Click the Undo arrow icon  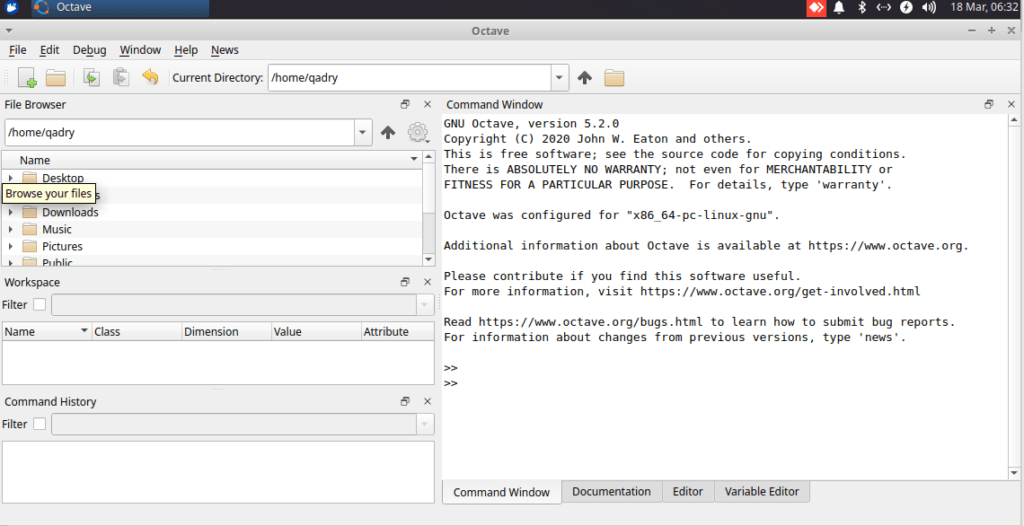tap(150, 78)
